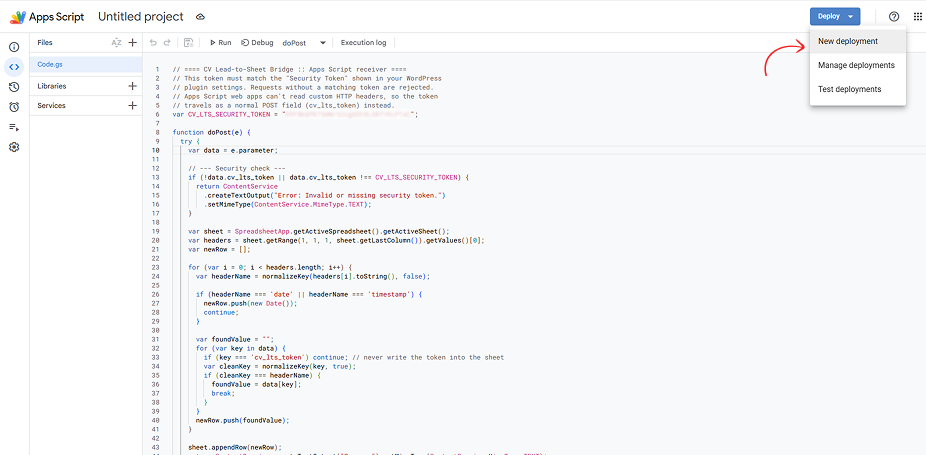Open the Execution log

(363, 43)
